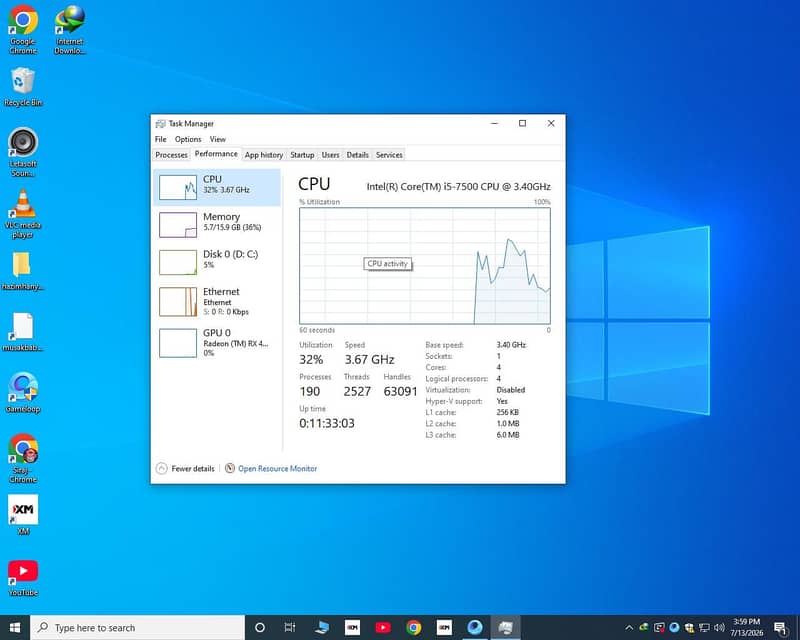800x640 pixels.
Task: Select the Performance tab
Action: click(216, 154)
